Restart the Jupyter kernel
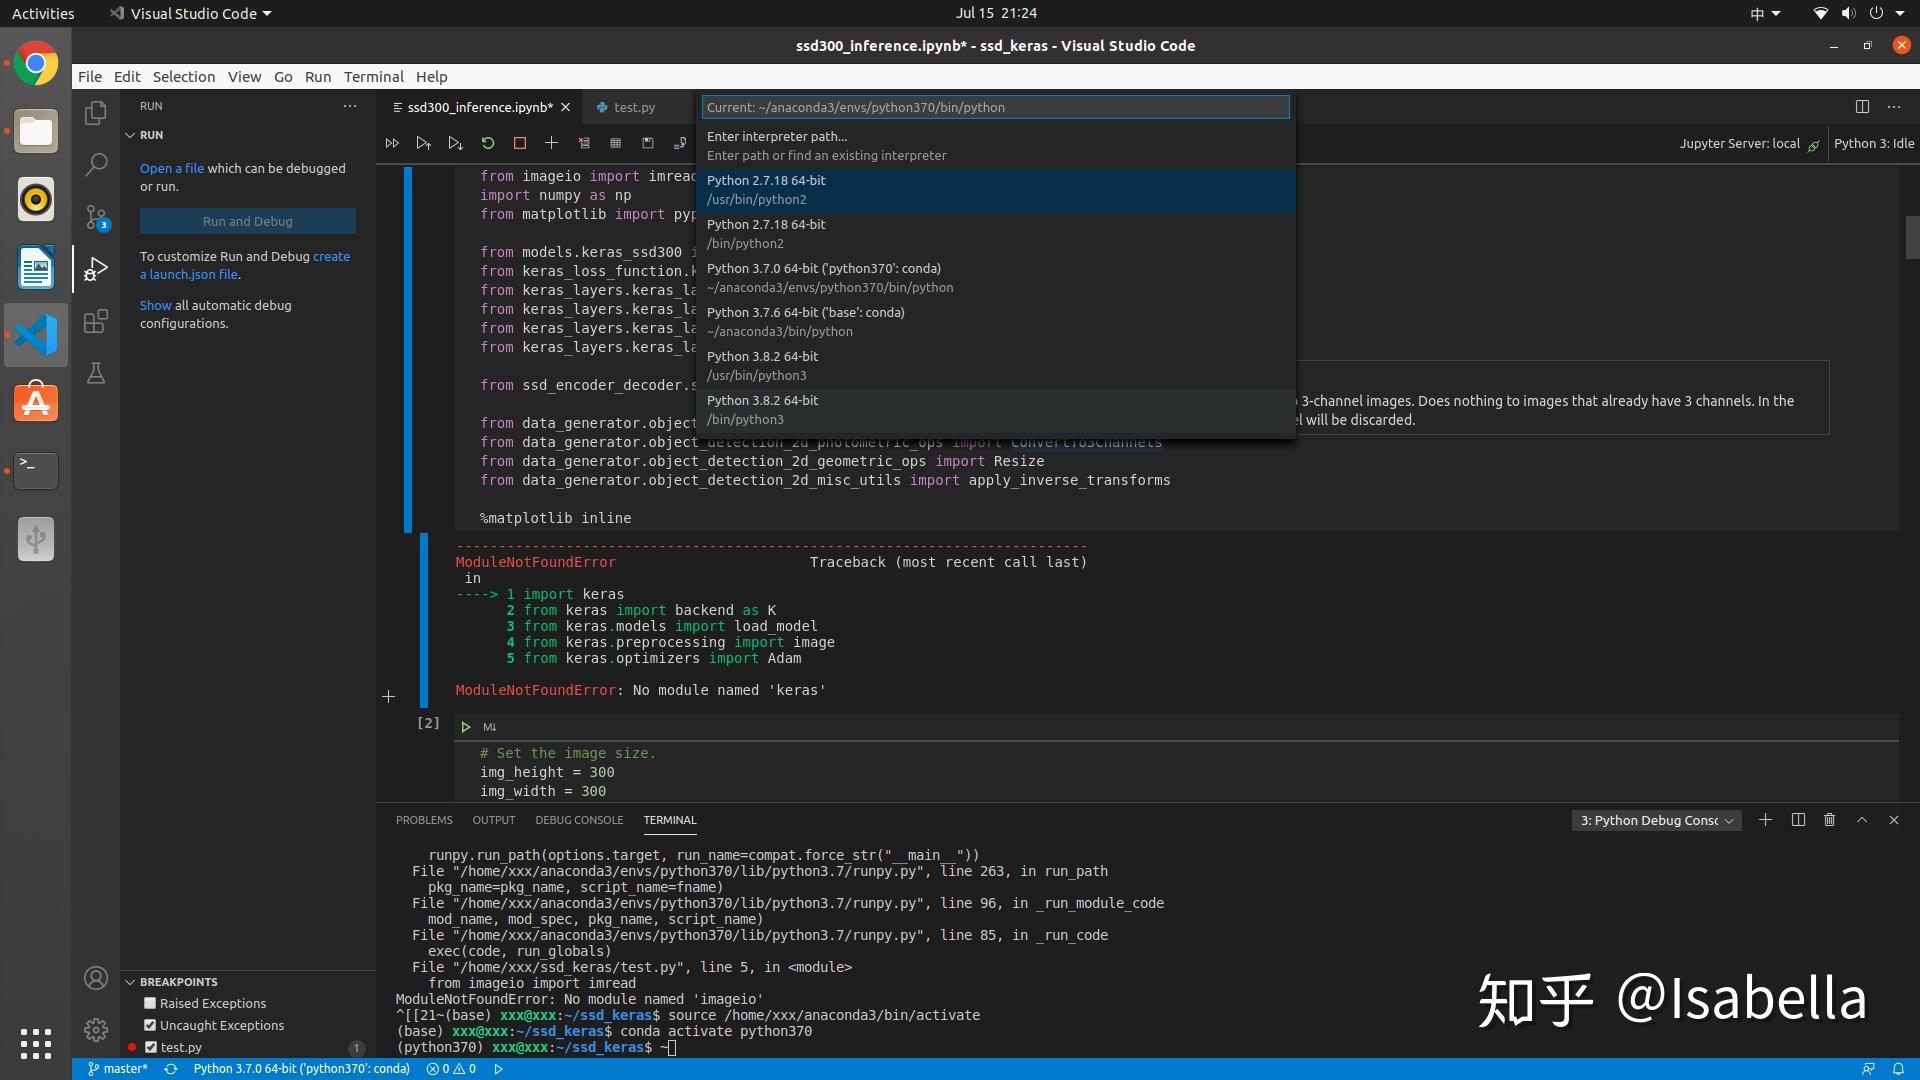Viewport: 1920px width, 1080px height. click(487, 143)
